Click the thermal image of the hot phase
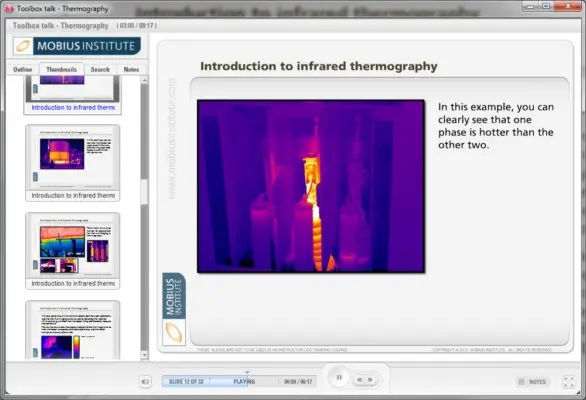The height and width of the screenshot is (400, 586). pyautogui.click(x=311, y=186)
